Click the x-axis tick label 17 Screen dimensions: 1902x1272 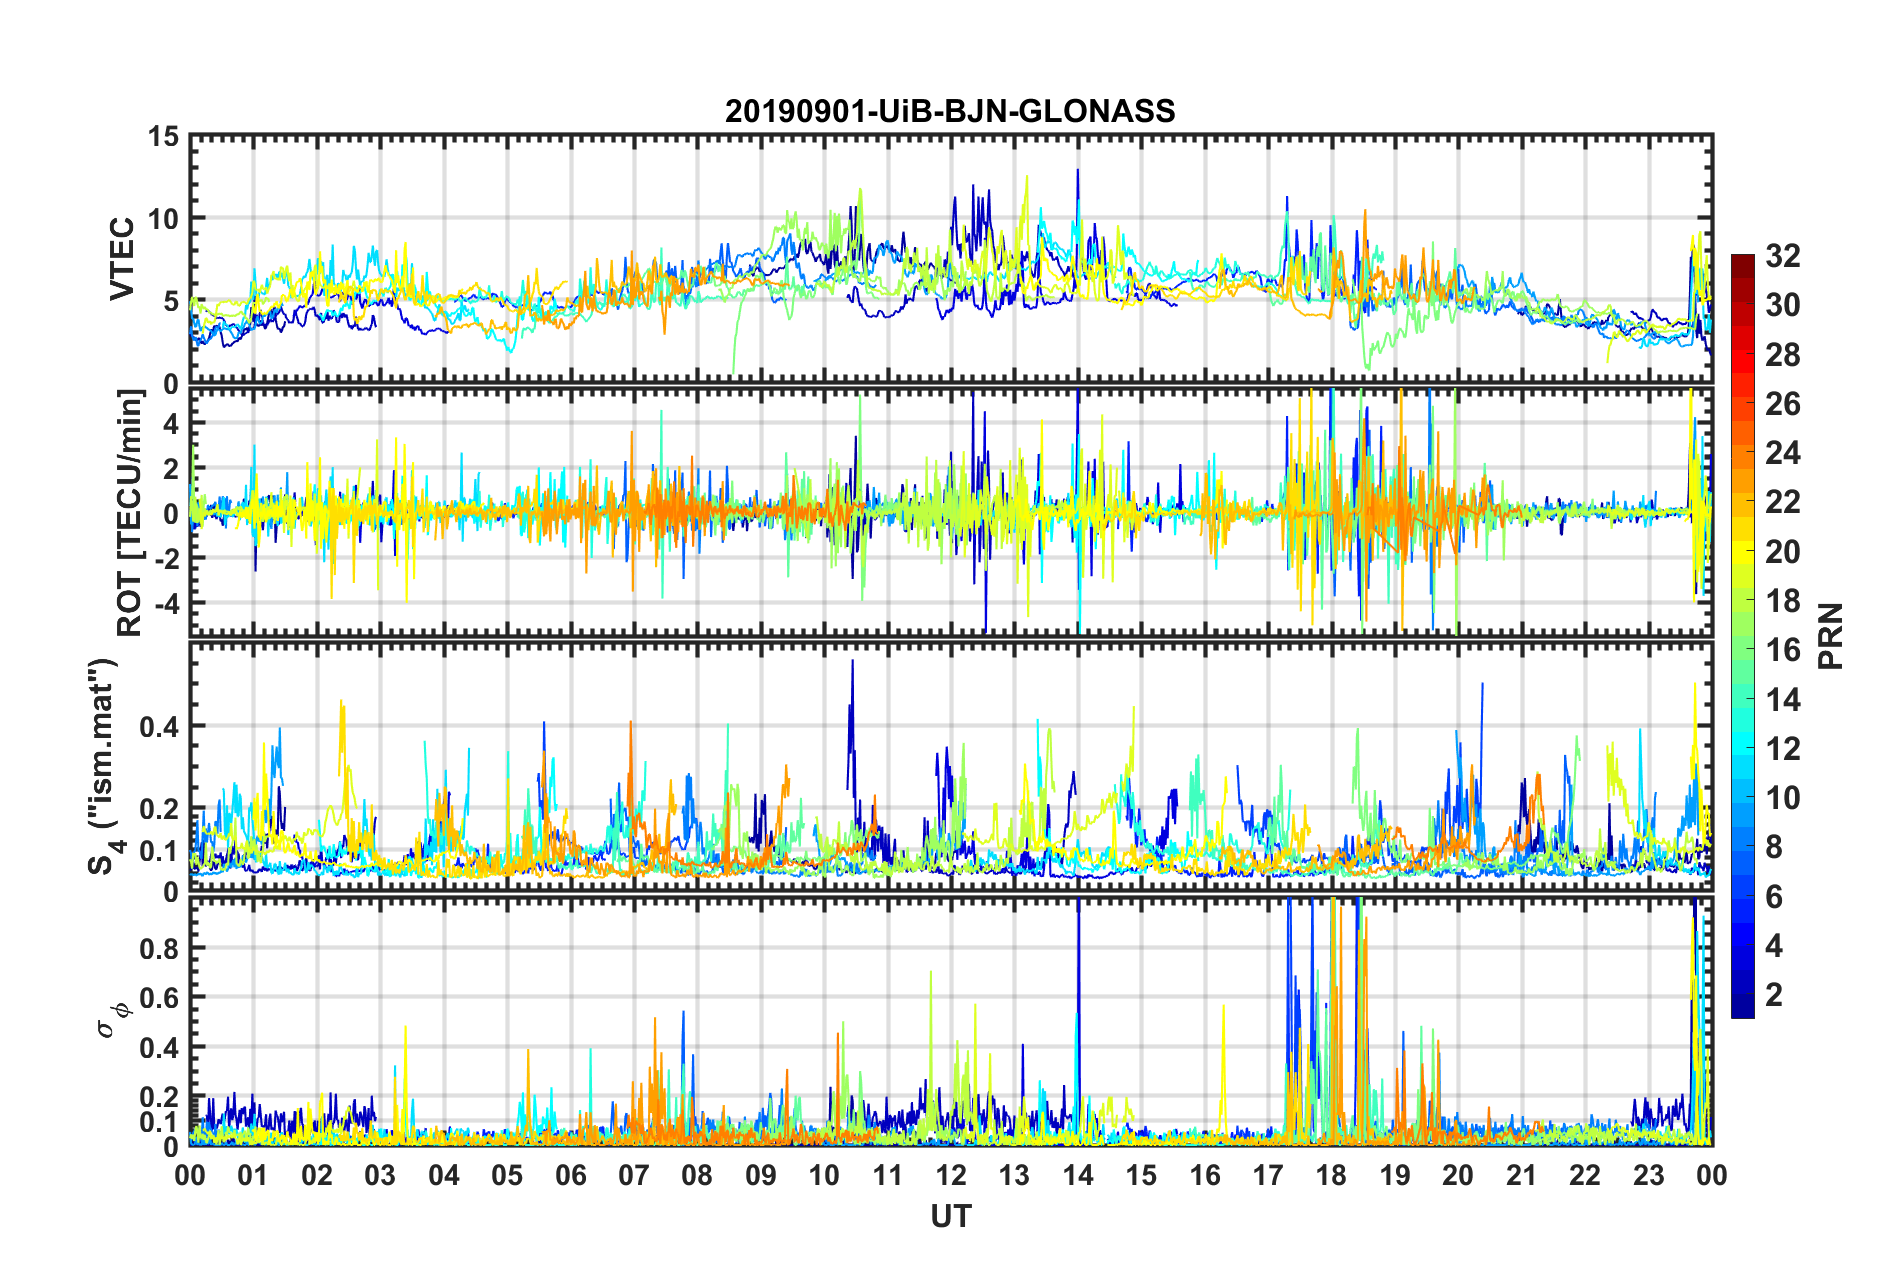point(1268,1175)
